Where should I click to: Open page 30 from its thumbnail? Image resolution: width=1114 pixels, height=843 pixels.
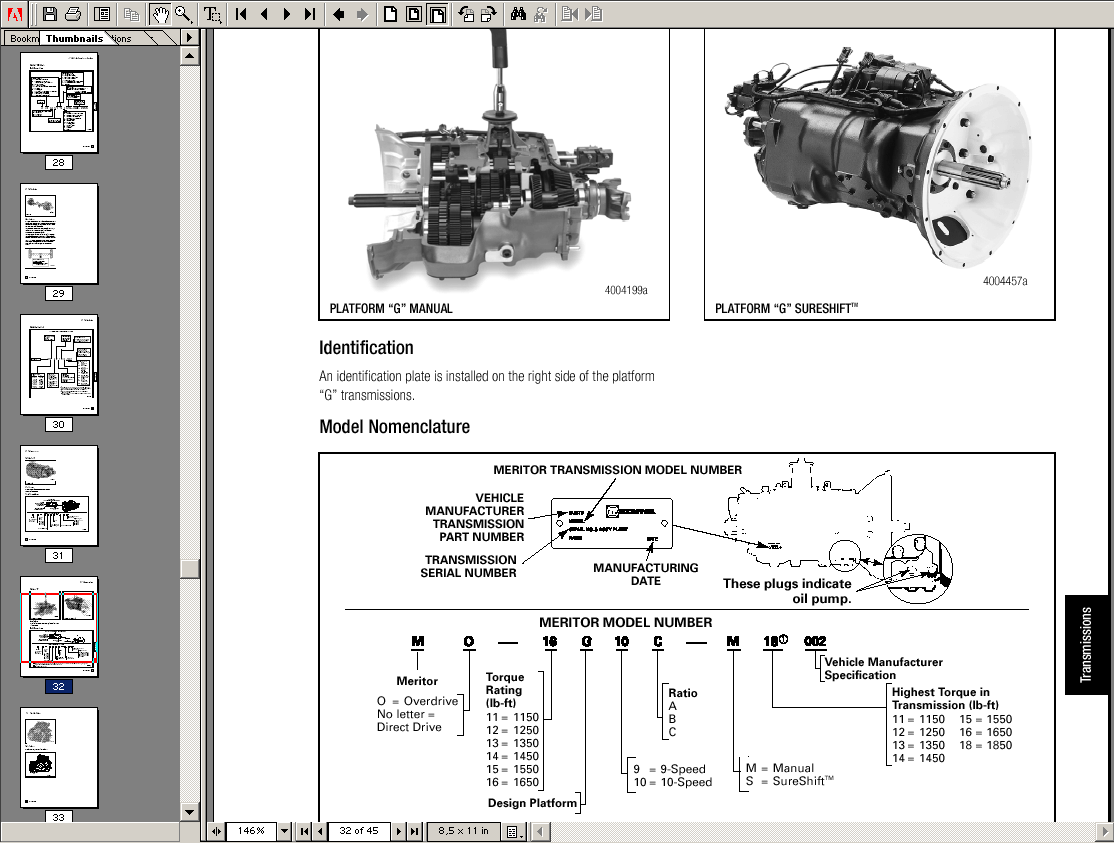[58, 365]
